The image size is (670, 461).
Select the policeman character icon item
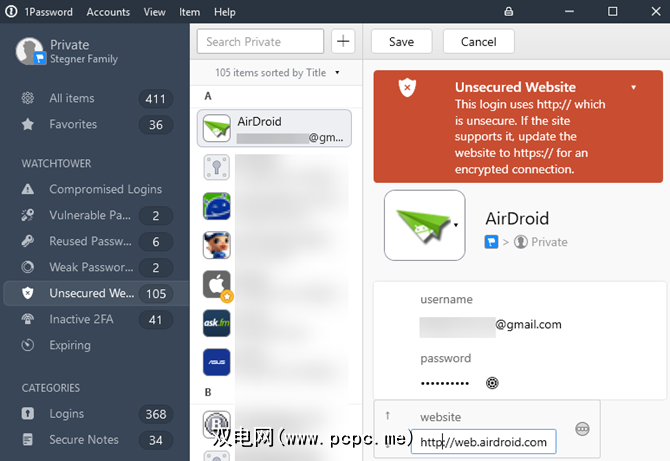pyautogui.click(x=217, y=245)
